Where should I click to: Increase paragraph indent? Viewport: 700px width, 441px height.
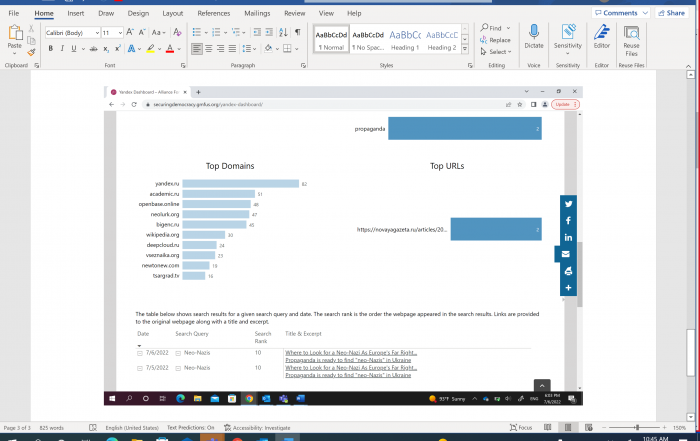coord(269,32)
